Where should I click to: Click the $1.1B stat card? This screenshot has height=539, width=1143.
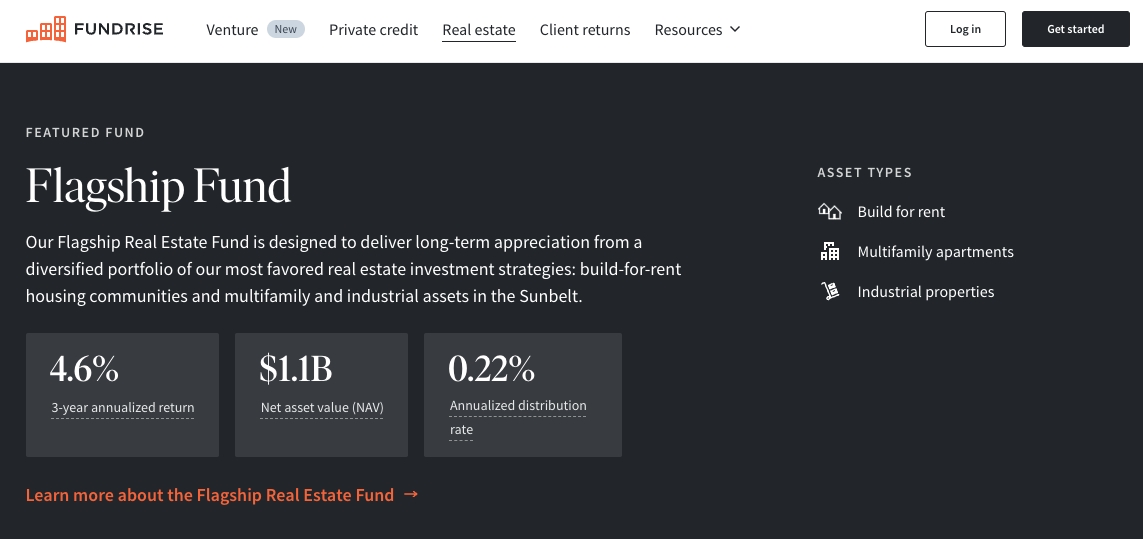click(x=321, y=394)
